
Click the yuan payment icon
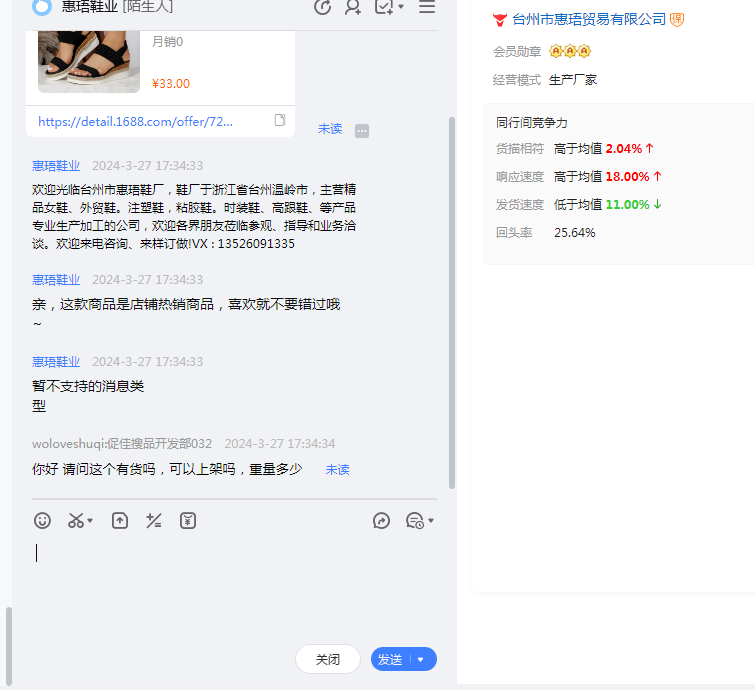(x=188, y=520)
